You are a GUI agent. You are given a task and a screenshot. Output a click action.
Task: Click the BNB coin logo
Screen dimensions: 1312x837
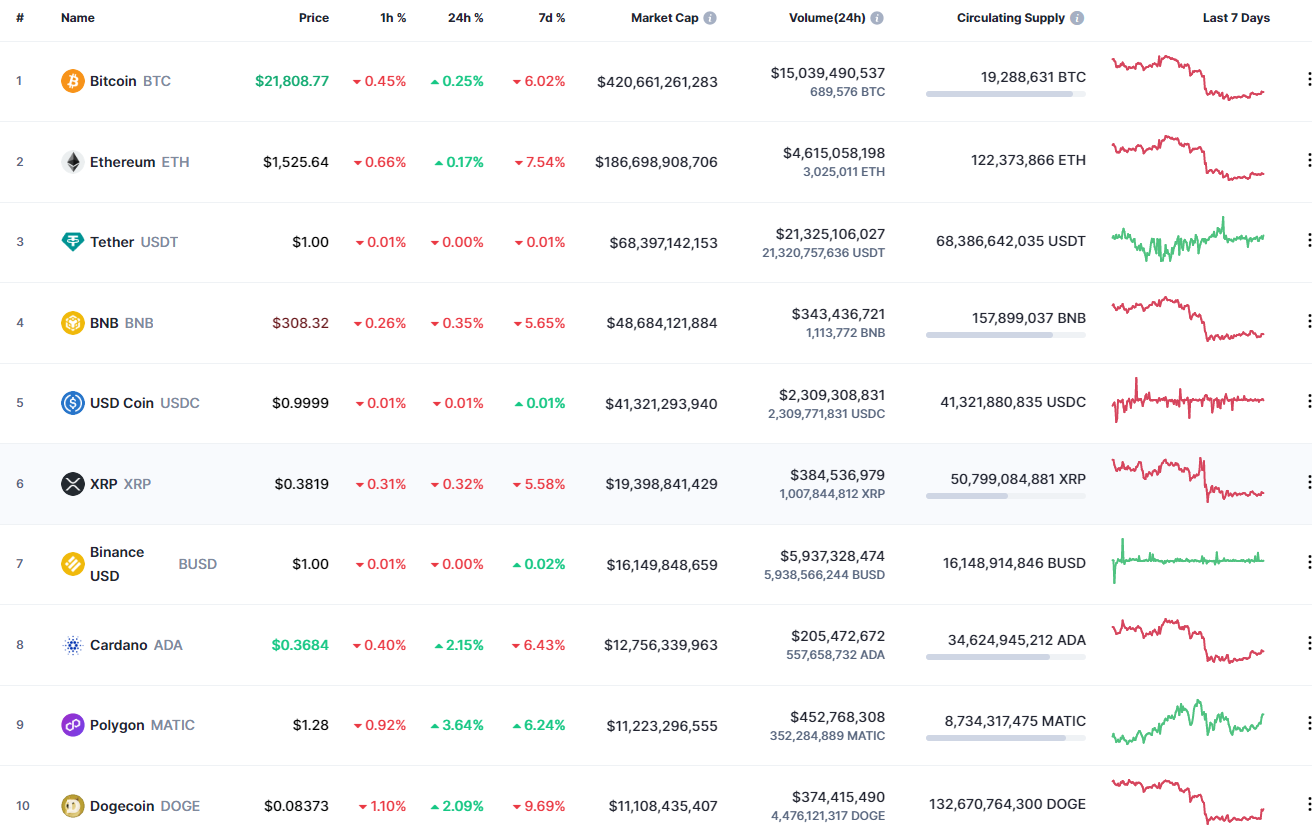pos(71,322)
